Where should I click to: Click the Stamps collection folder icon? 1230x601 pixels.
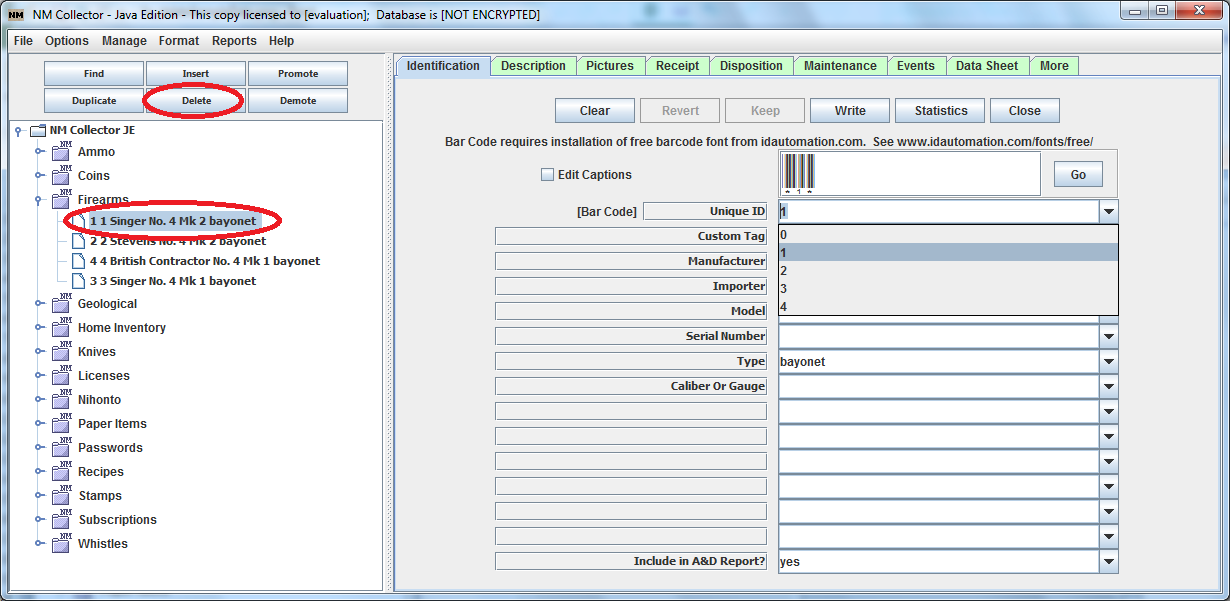[x=59, y=495]
